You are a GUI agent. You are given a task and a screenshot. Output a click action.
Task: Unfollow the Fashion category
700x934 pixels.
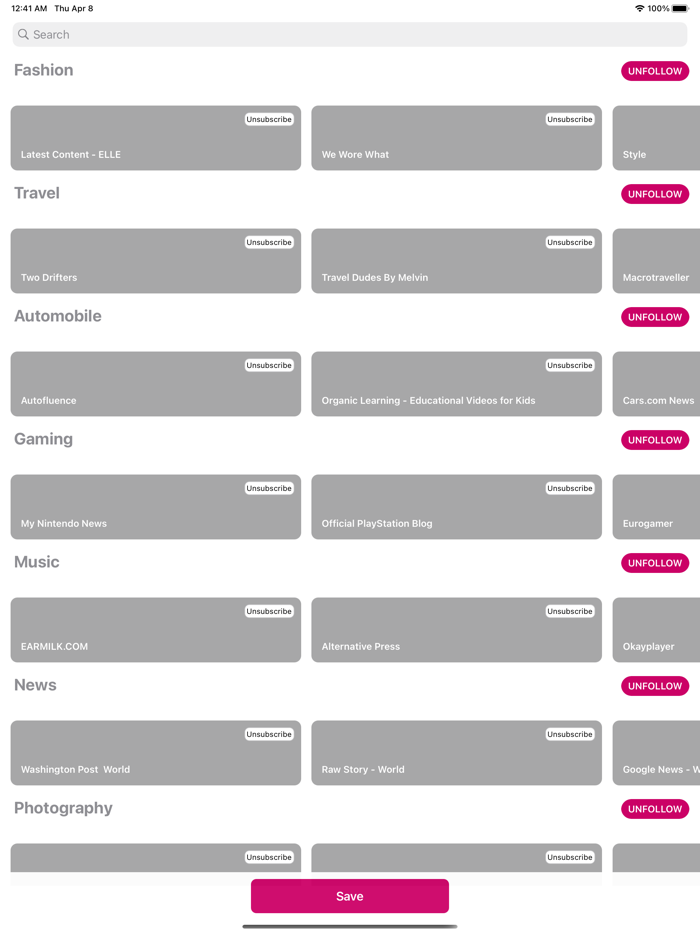(x=654, y=71)
